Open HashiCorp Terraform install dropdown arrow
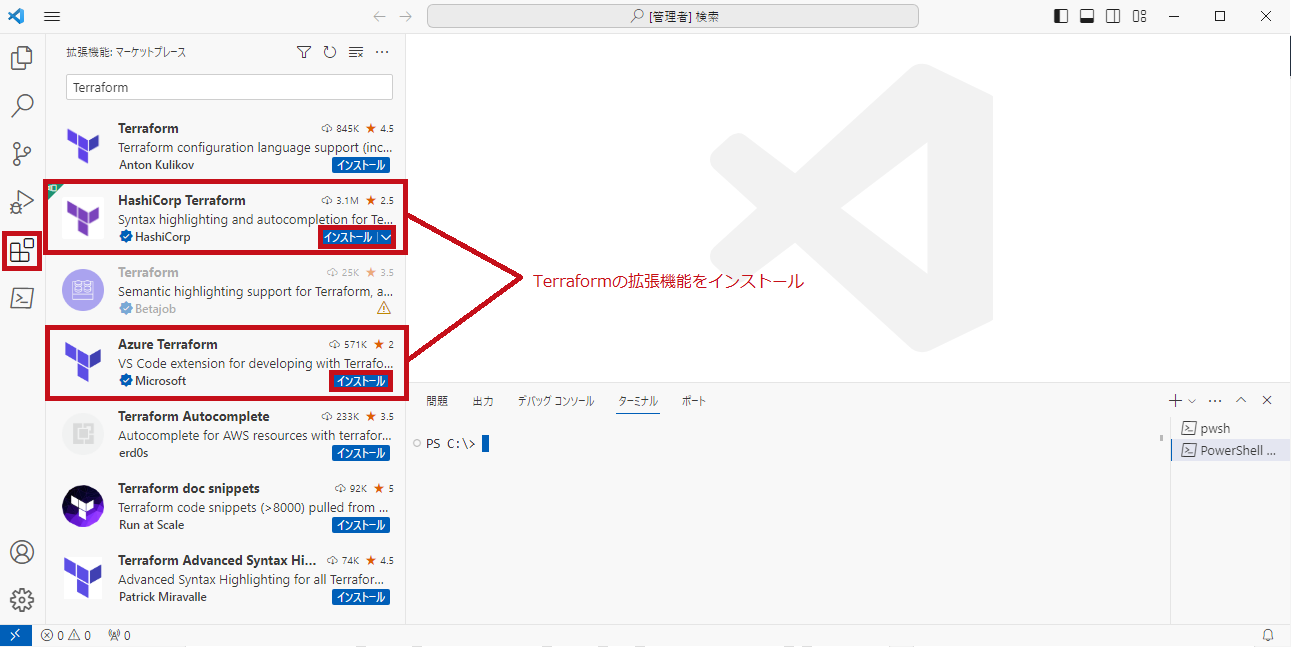Image resolution: width=1291 pixels, height=647 pixels. [x=386, y=237]
